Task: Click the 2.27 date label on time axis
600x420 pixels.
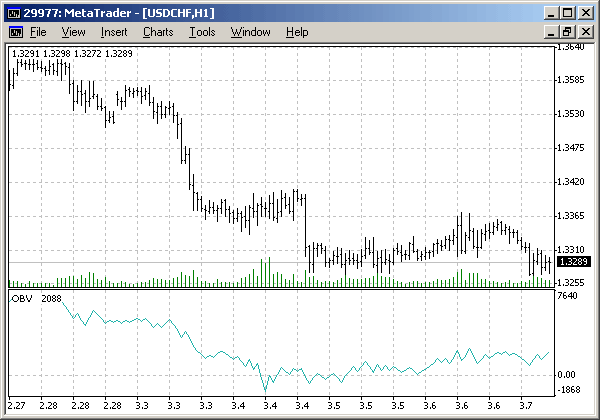Action: click(16, 405)
